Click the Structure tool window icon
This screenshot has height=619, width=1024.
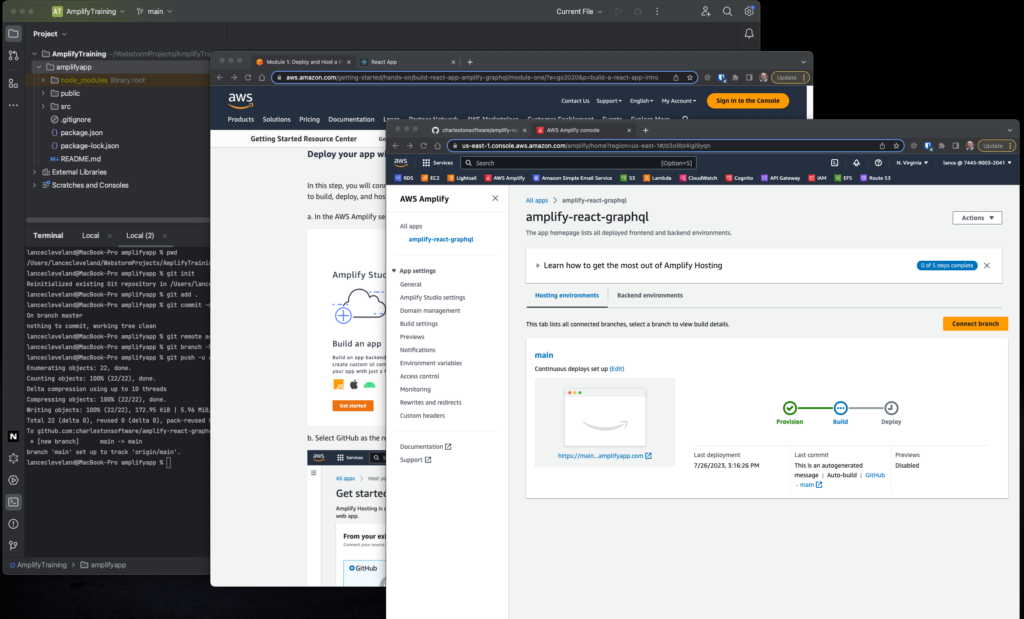pos(13,83)
